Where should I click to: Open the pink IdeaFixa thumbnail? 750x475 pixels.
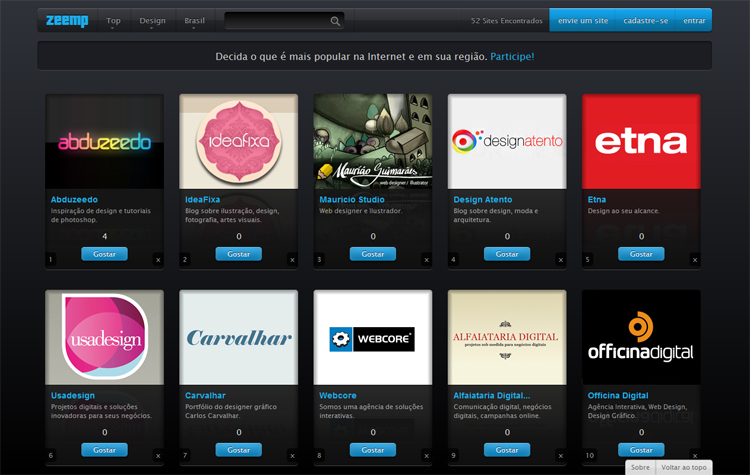pos(239,142)
